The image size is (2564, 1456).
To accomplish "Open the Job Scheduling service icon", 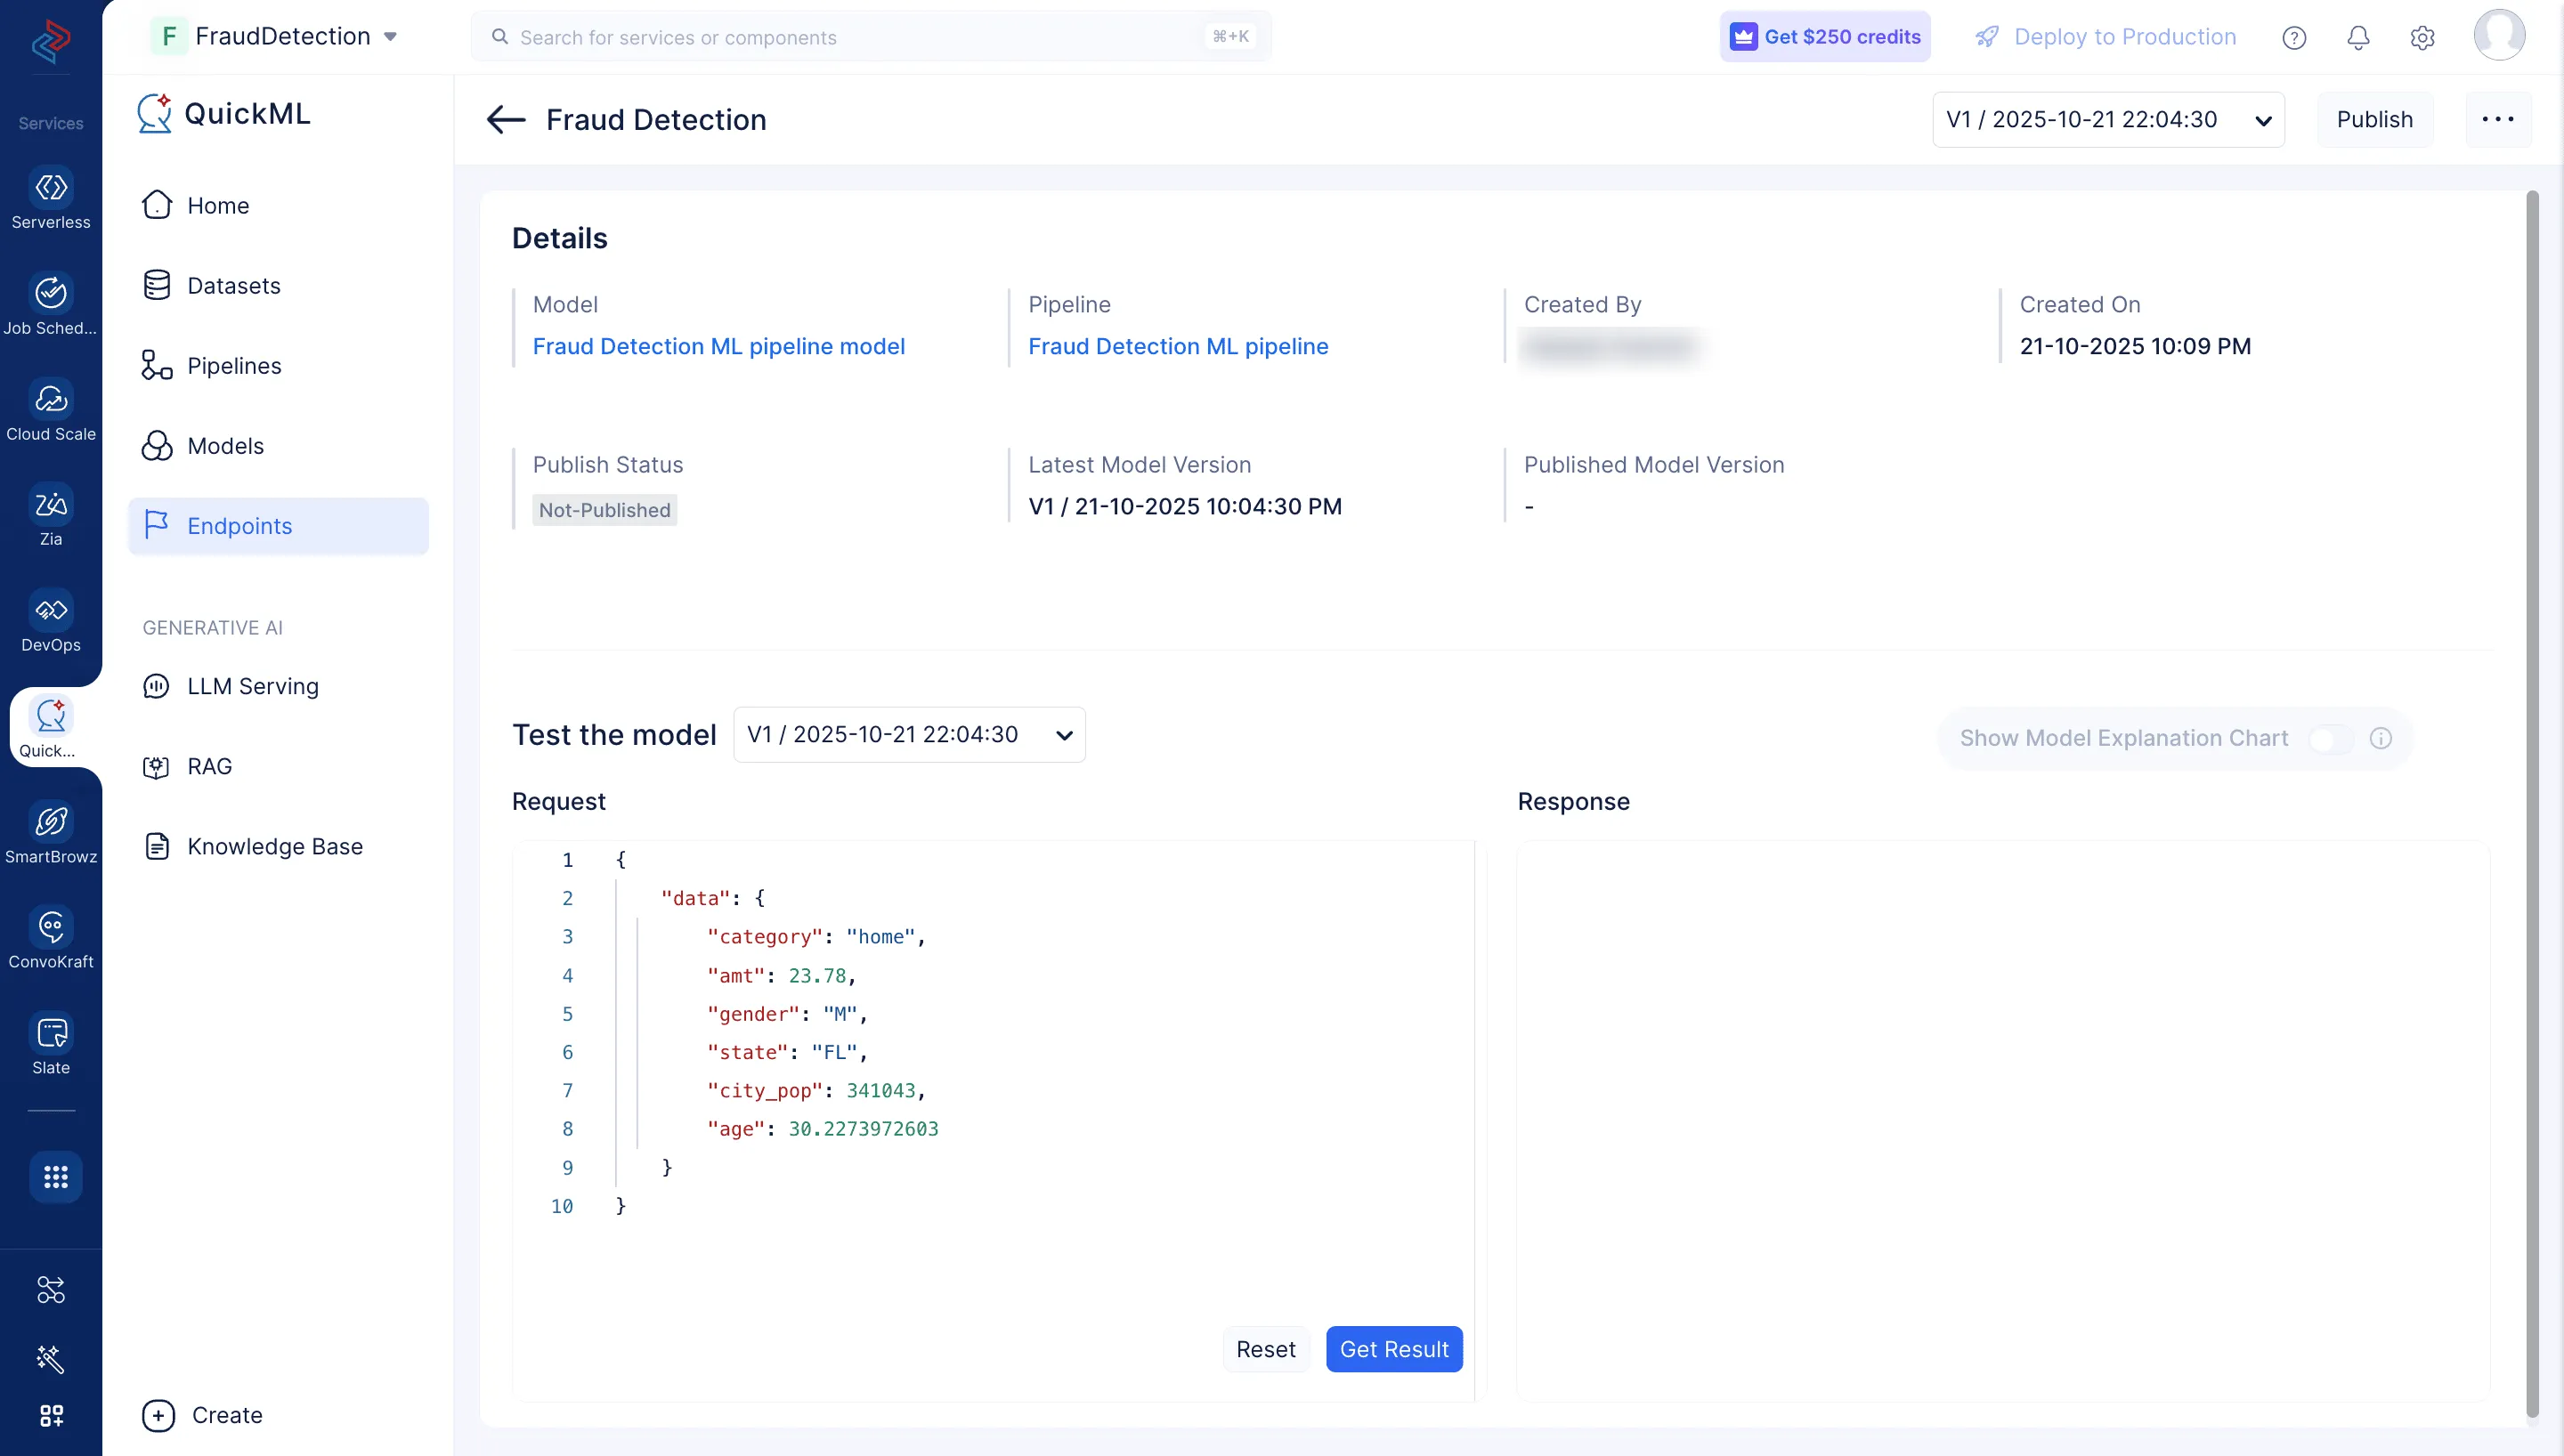I will pyautogui.click(x=51, y=294).
